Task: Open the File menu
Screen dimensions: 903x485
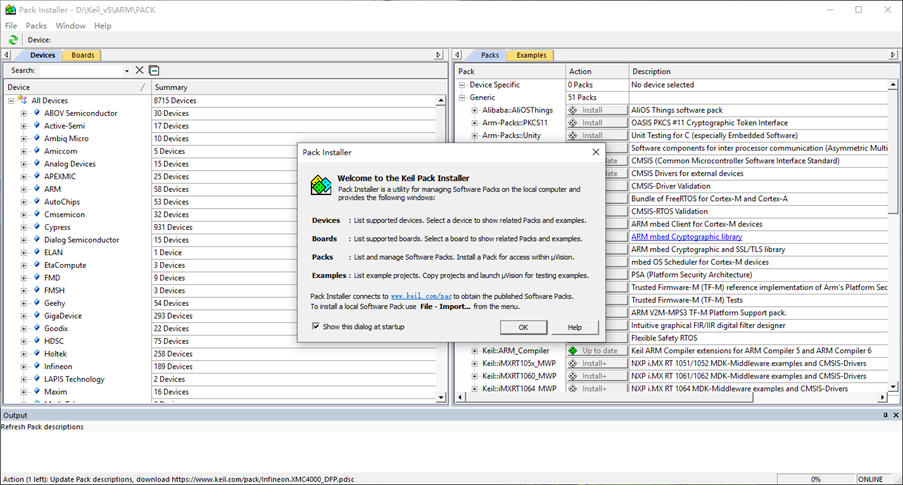Action: click(11, 25)
